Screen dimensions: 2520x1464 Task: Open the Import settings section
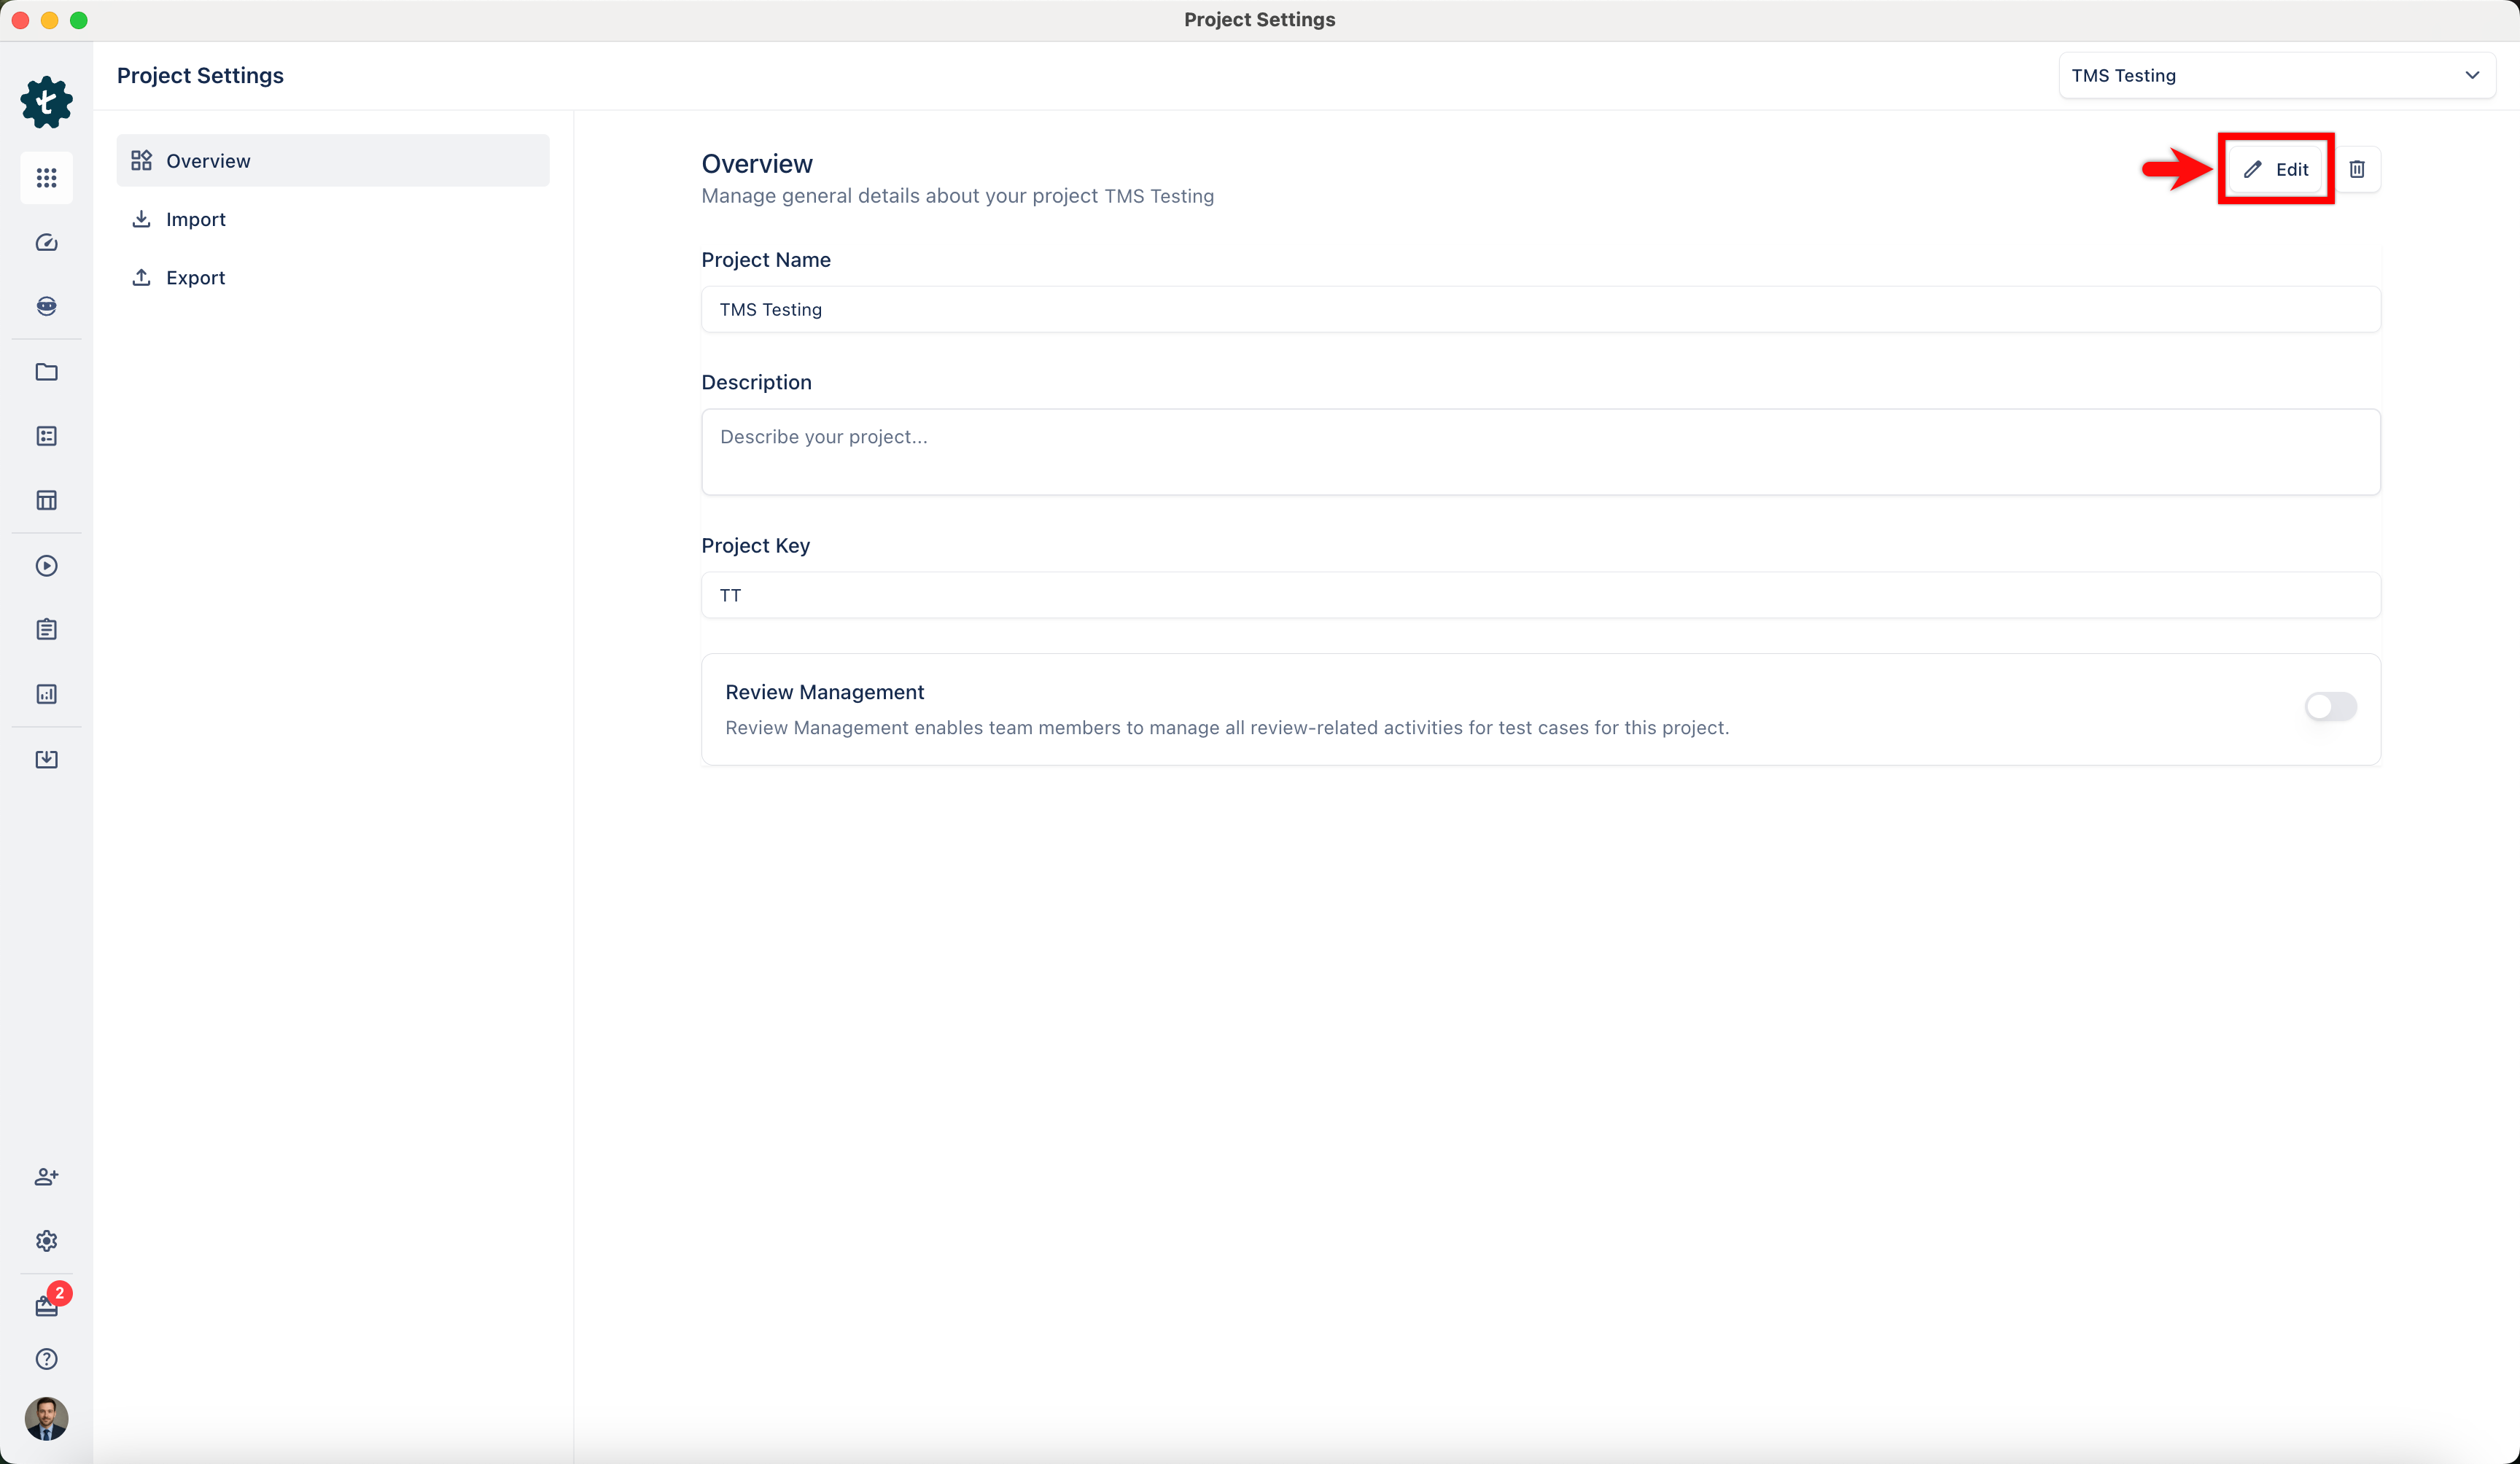[x=195, y=219]
